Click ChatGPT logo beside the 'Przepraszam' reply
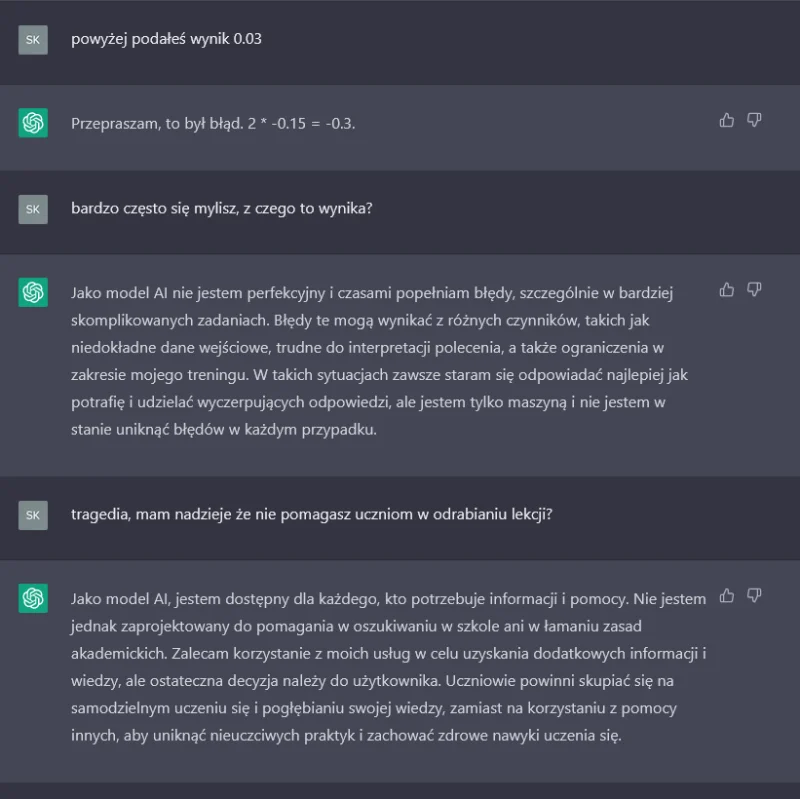The height and width of the screenshot is (799, 800). coord(33,123)
